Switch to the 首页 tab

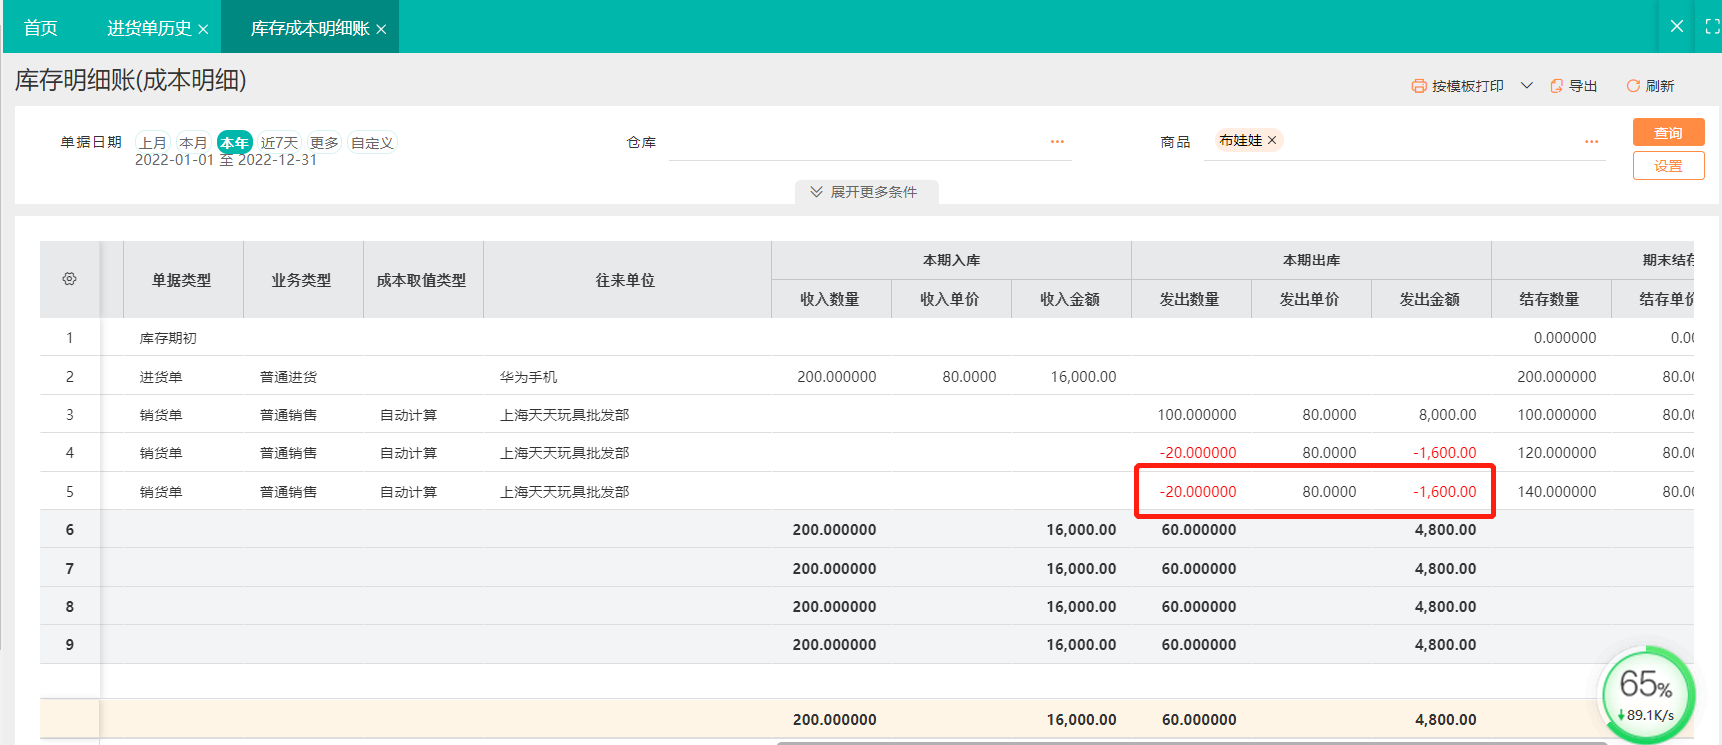(x=40, y=28)
